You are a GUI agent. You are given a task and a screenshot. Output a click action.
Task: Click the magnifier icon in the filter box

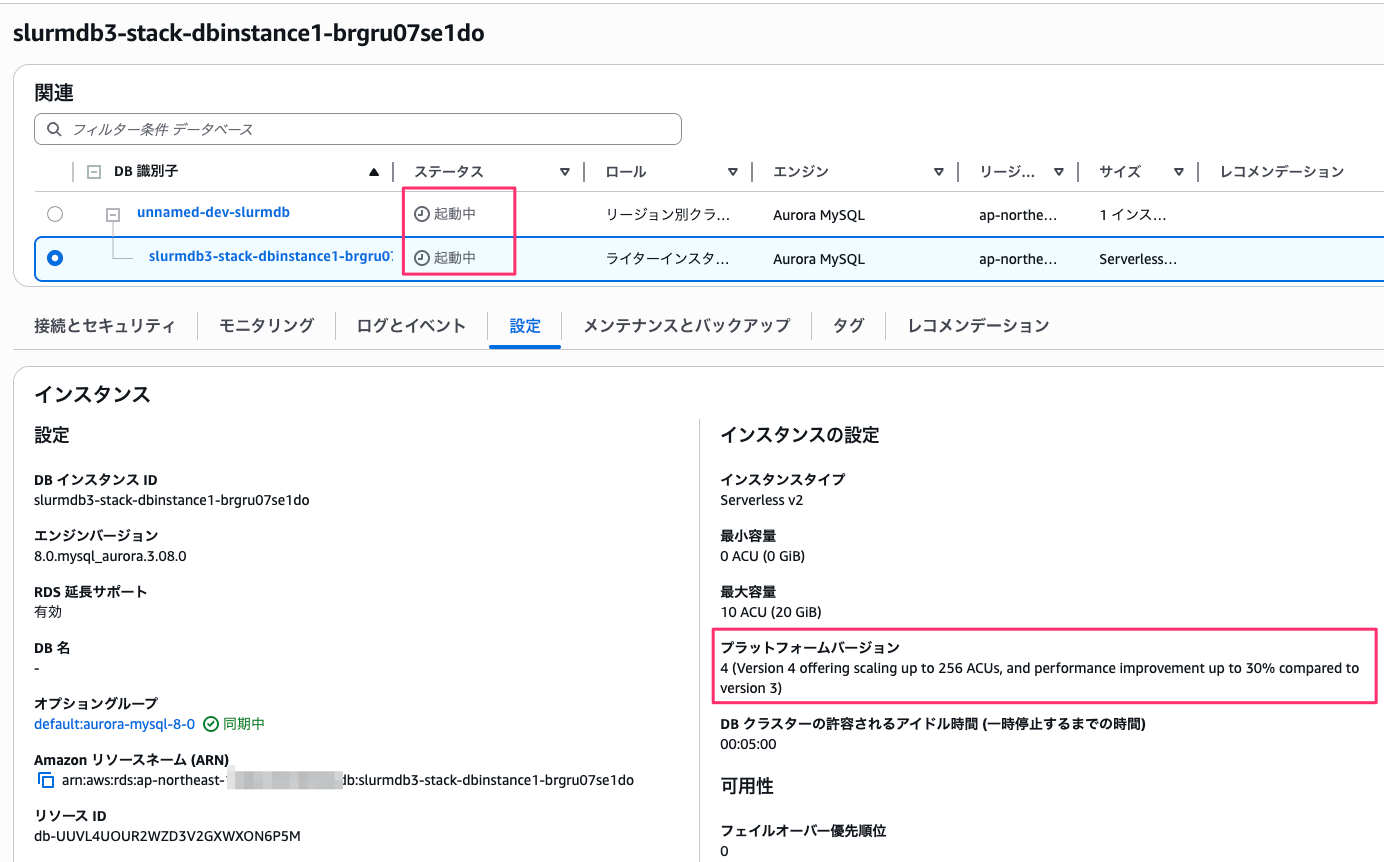(x=54, y=129)
